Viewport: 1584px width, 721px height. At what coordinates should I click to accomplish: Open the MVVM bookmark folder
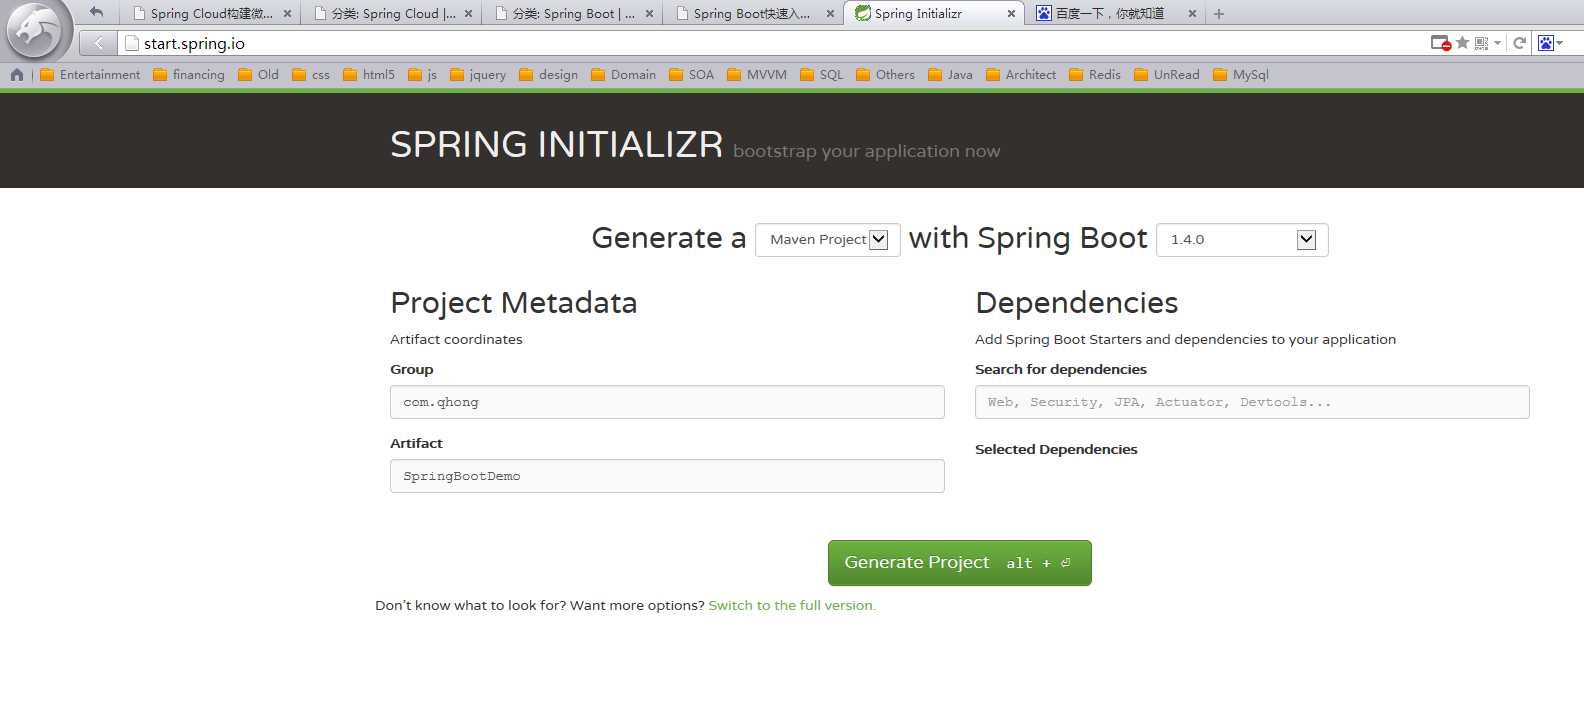click(757, 74)
